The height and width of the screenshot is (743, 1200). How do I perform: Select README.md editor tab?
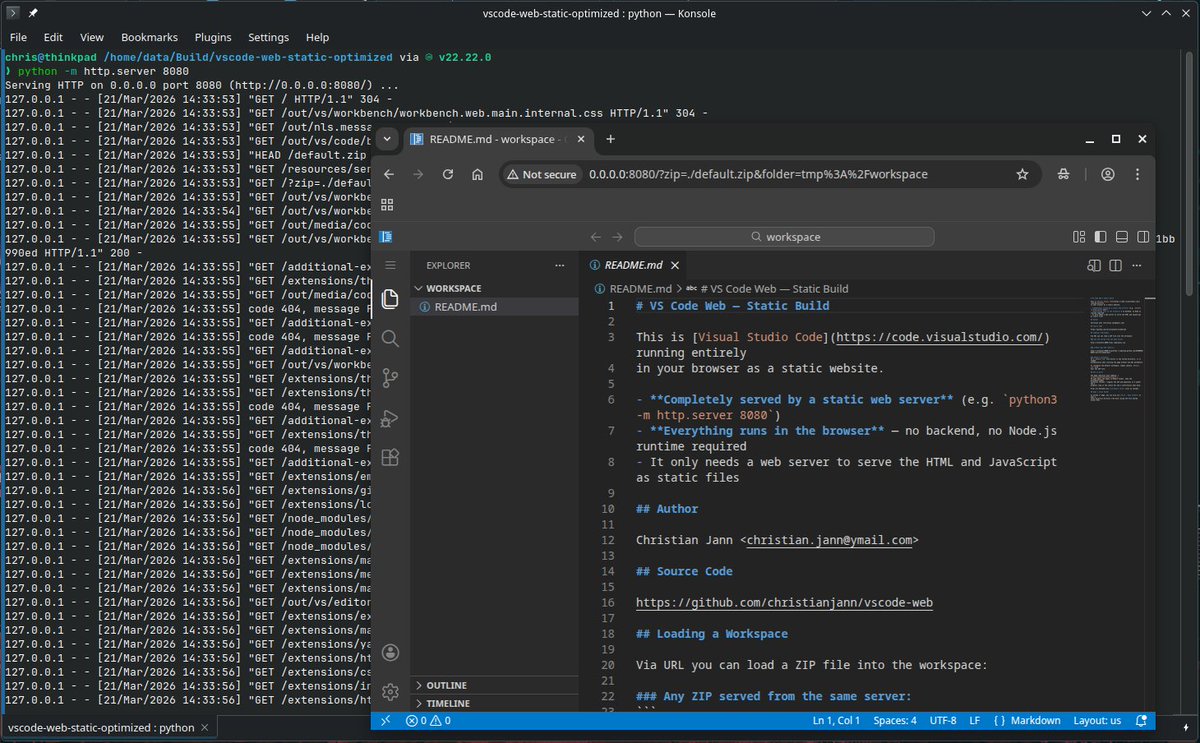634,265
